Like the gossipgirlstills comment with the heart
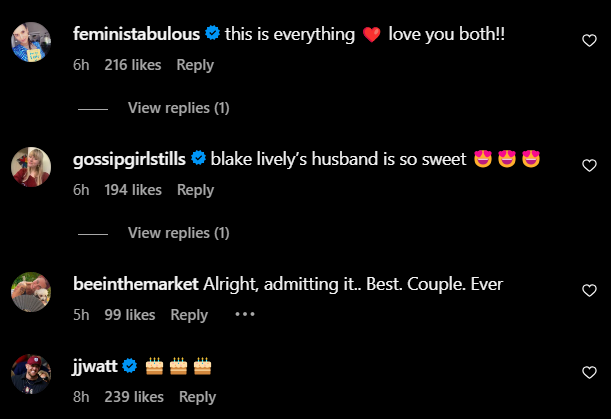Screen dimensions: 611x419 coord(589,165)
